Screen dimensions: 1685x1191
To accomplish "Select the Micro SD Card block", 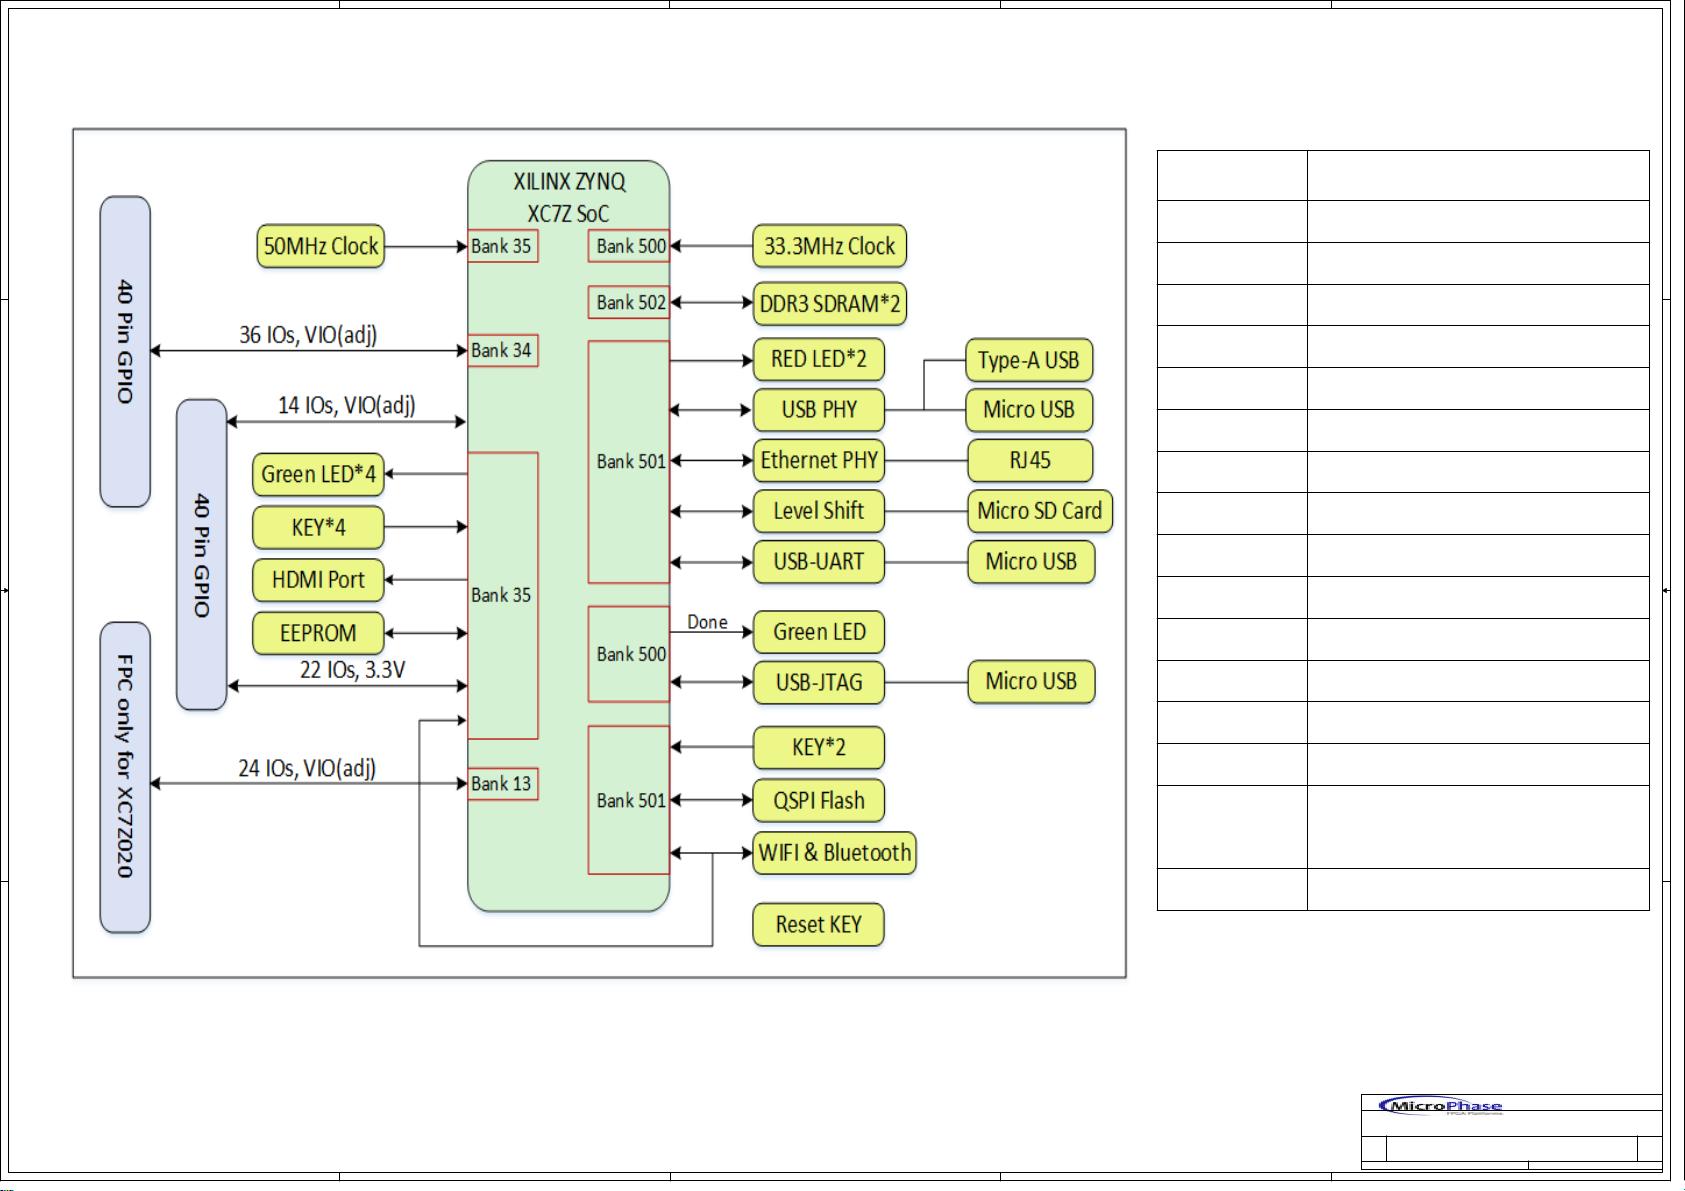I will (x=1040, y=511).
